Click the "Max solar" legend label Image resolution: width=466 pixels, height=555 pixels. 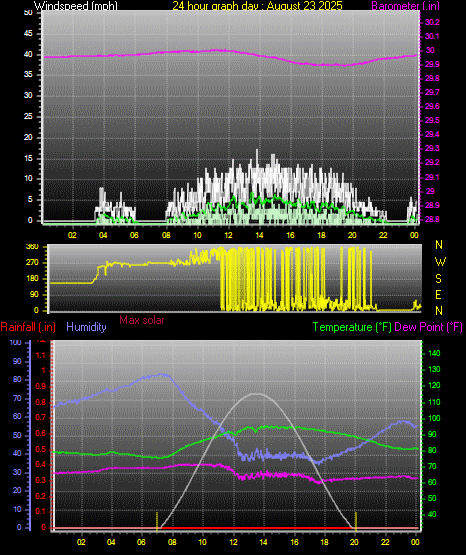tap(142, 320)
